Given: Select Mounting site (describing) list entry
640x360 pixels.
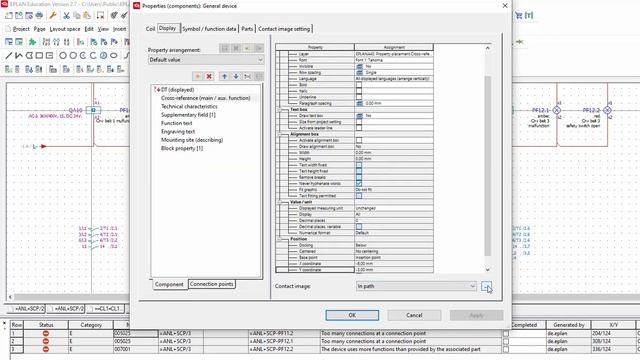Looking at the screenshot, I should tap(192, 140).
